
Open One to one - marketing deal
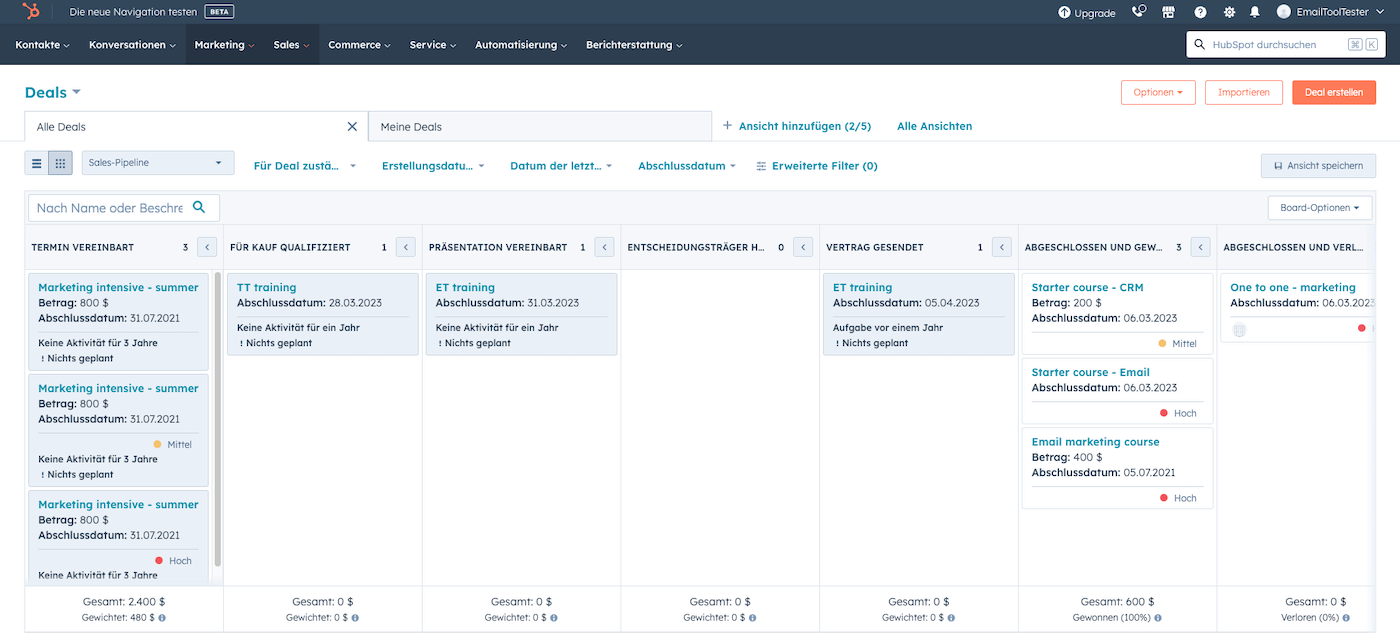coord(1293,287)
